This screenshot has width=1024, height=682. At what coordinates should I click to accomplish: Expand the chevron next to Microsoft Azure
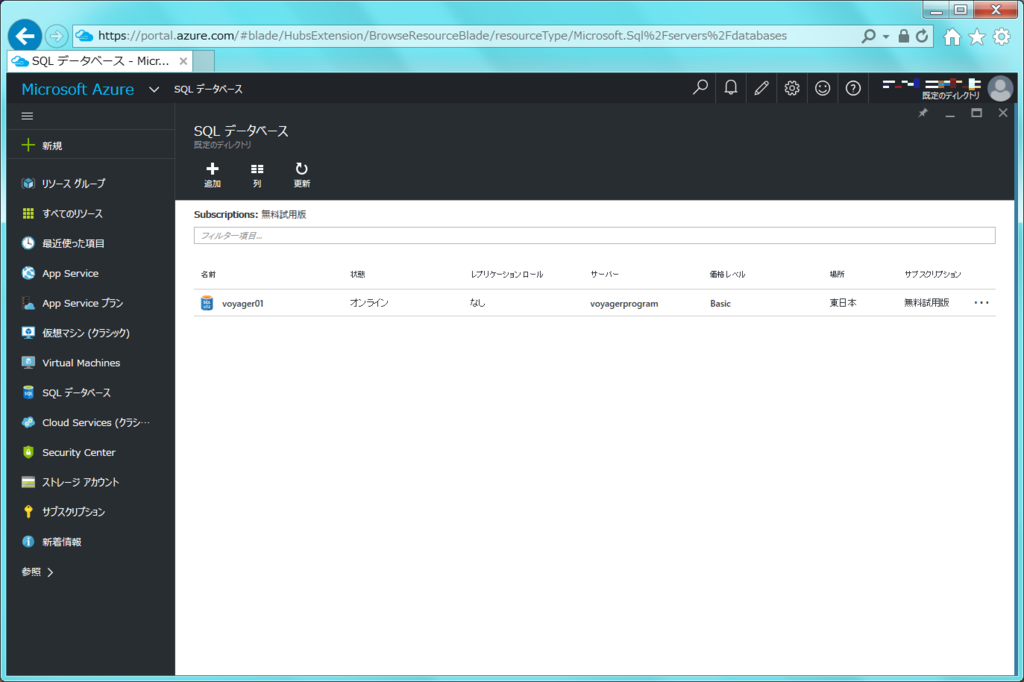coord(154,89)
